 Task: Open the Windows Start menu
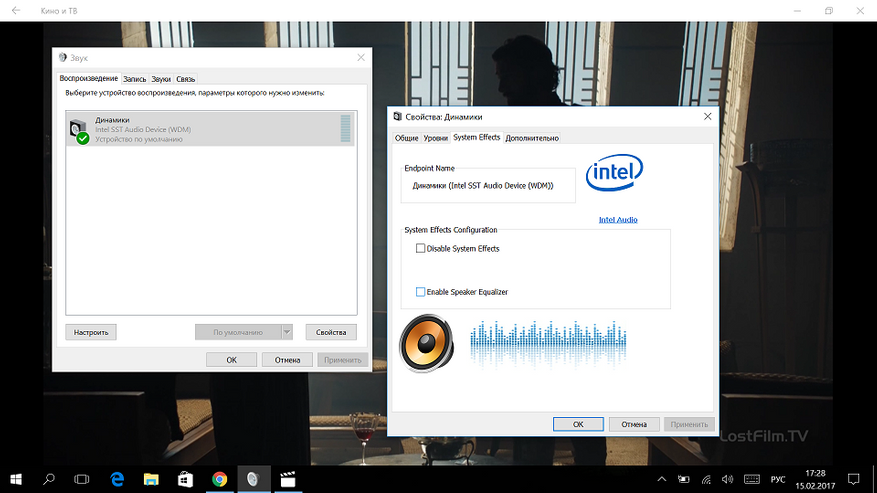pos(16,480)
